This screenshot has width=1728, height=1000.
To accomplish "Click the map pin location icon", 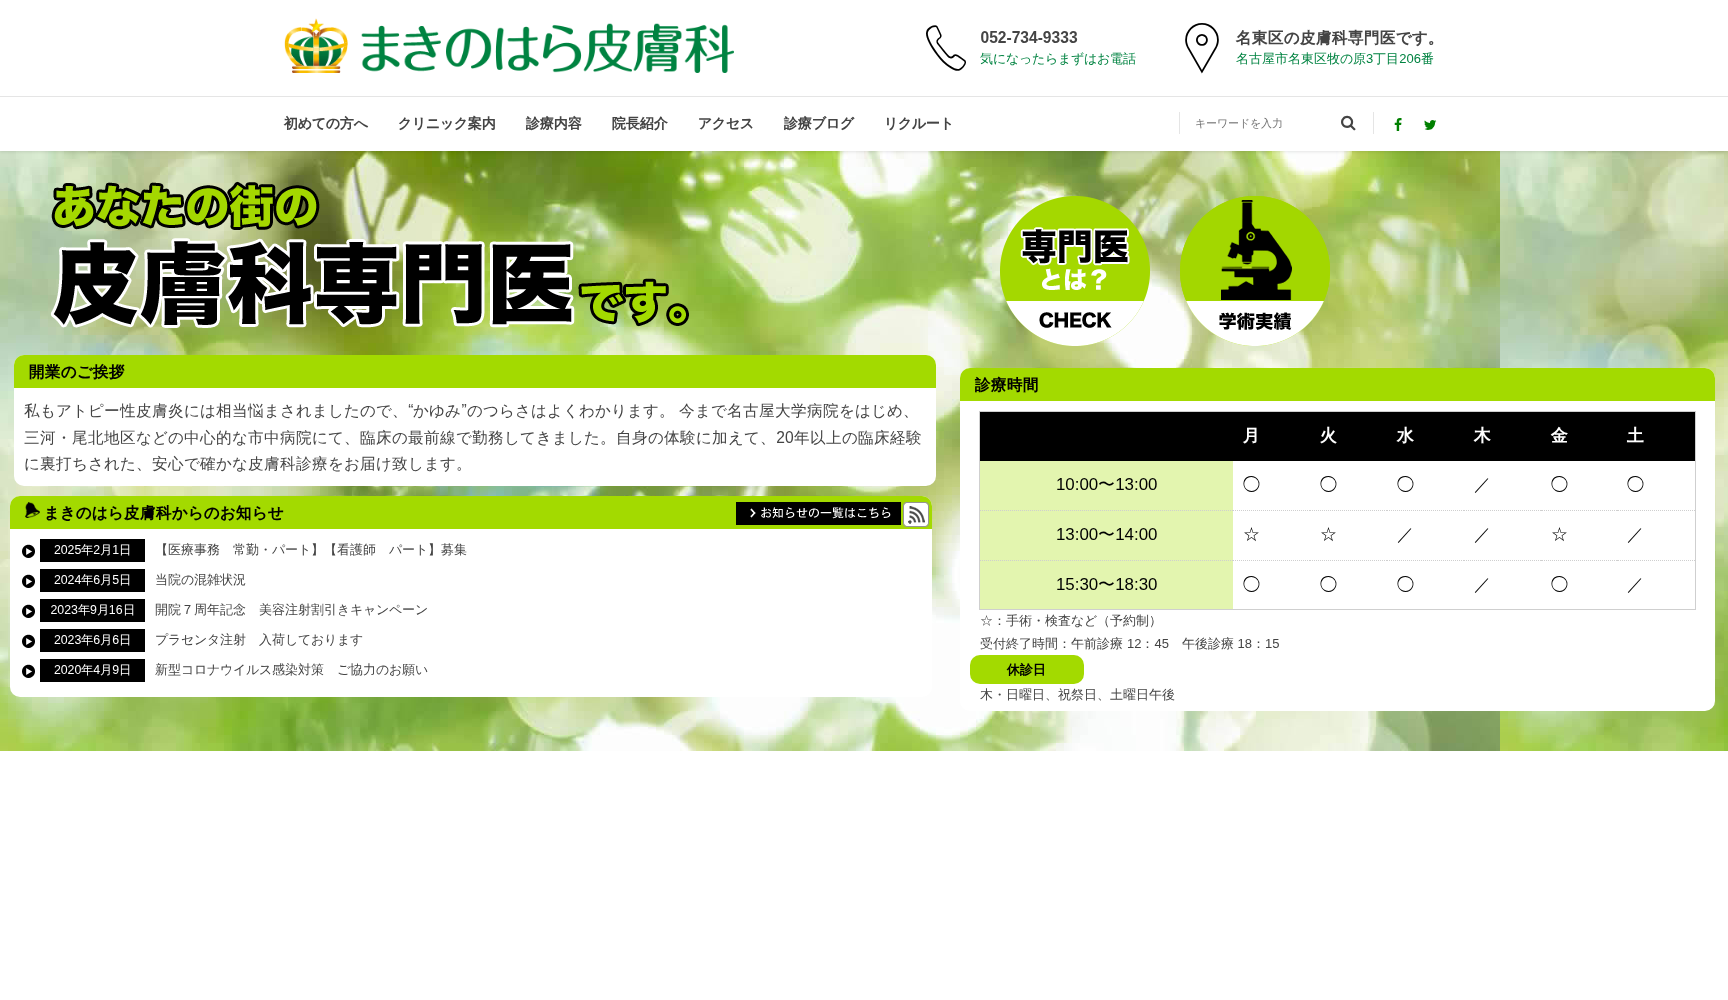I will (1201, 48).
